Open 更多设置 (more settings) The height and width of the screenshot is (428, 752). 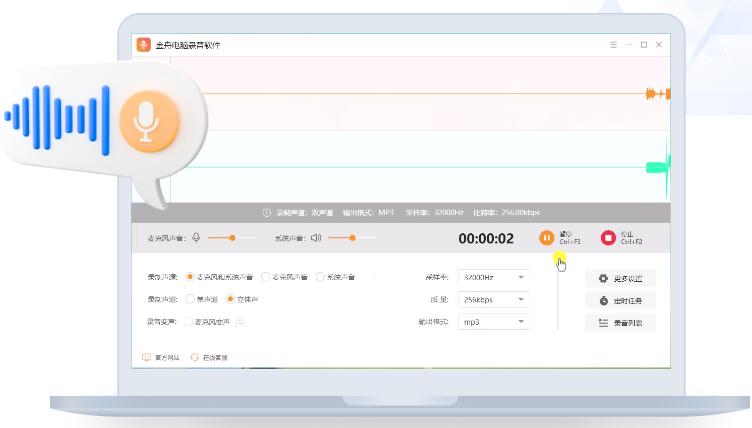point(620,278)
